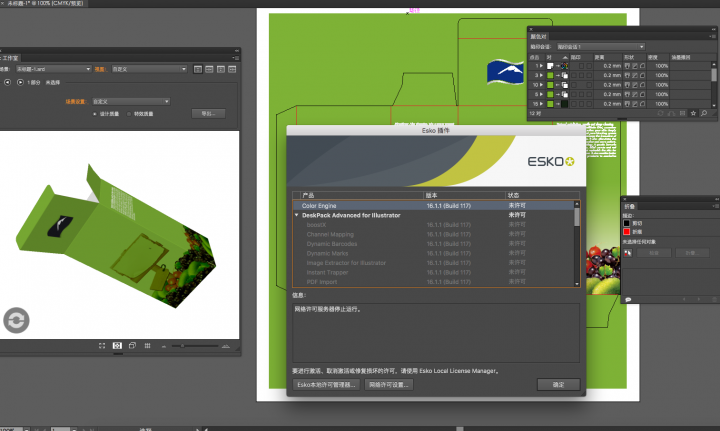Open Esko本地许可管理器 button
This screenshot has height=431, width=720.
point(326,384)
